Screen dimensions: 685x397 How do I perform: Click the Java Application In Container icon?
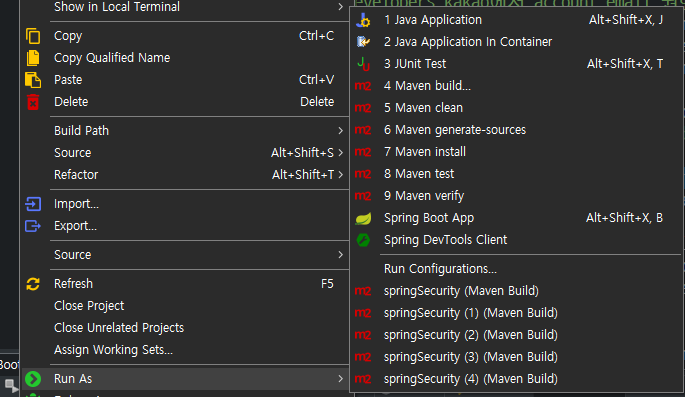coord(363,42)
